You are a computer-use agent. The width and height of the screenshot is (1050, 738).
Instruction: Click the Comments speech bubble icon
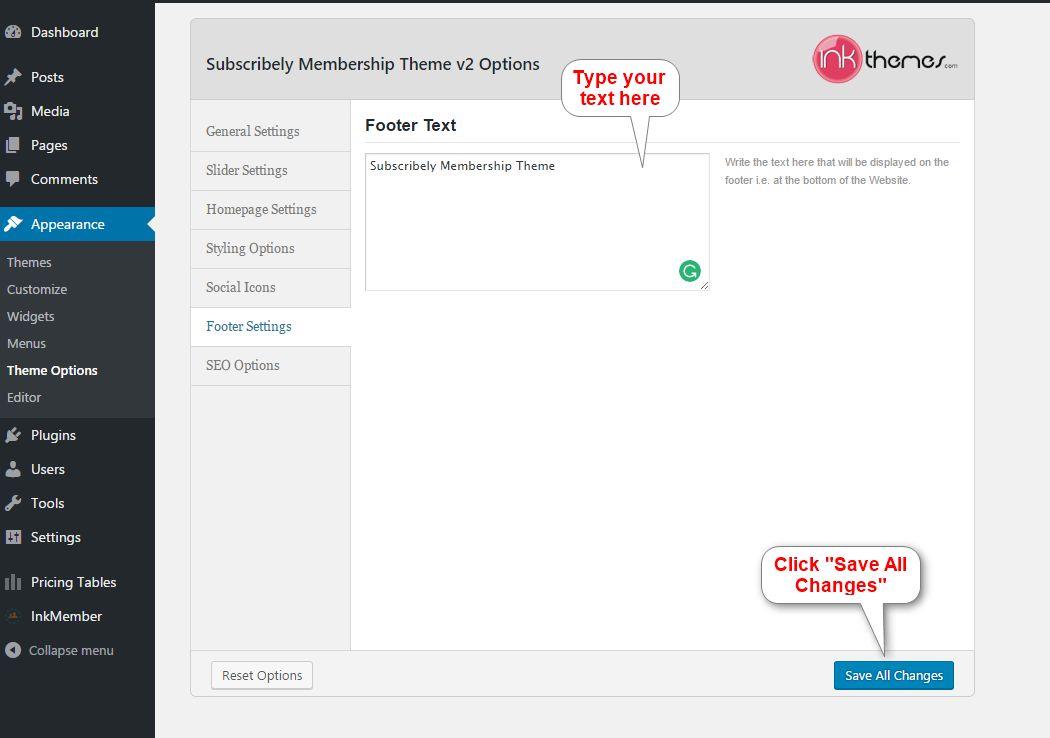13,179
